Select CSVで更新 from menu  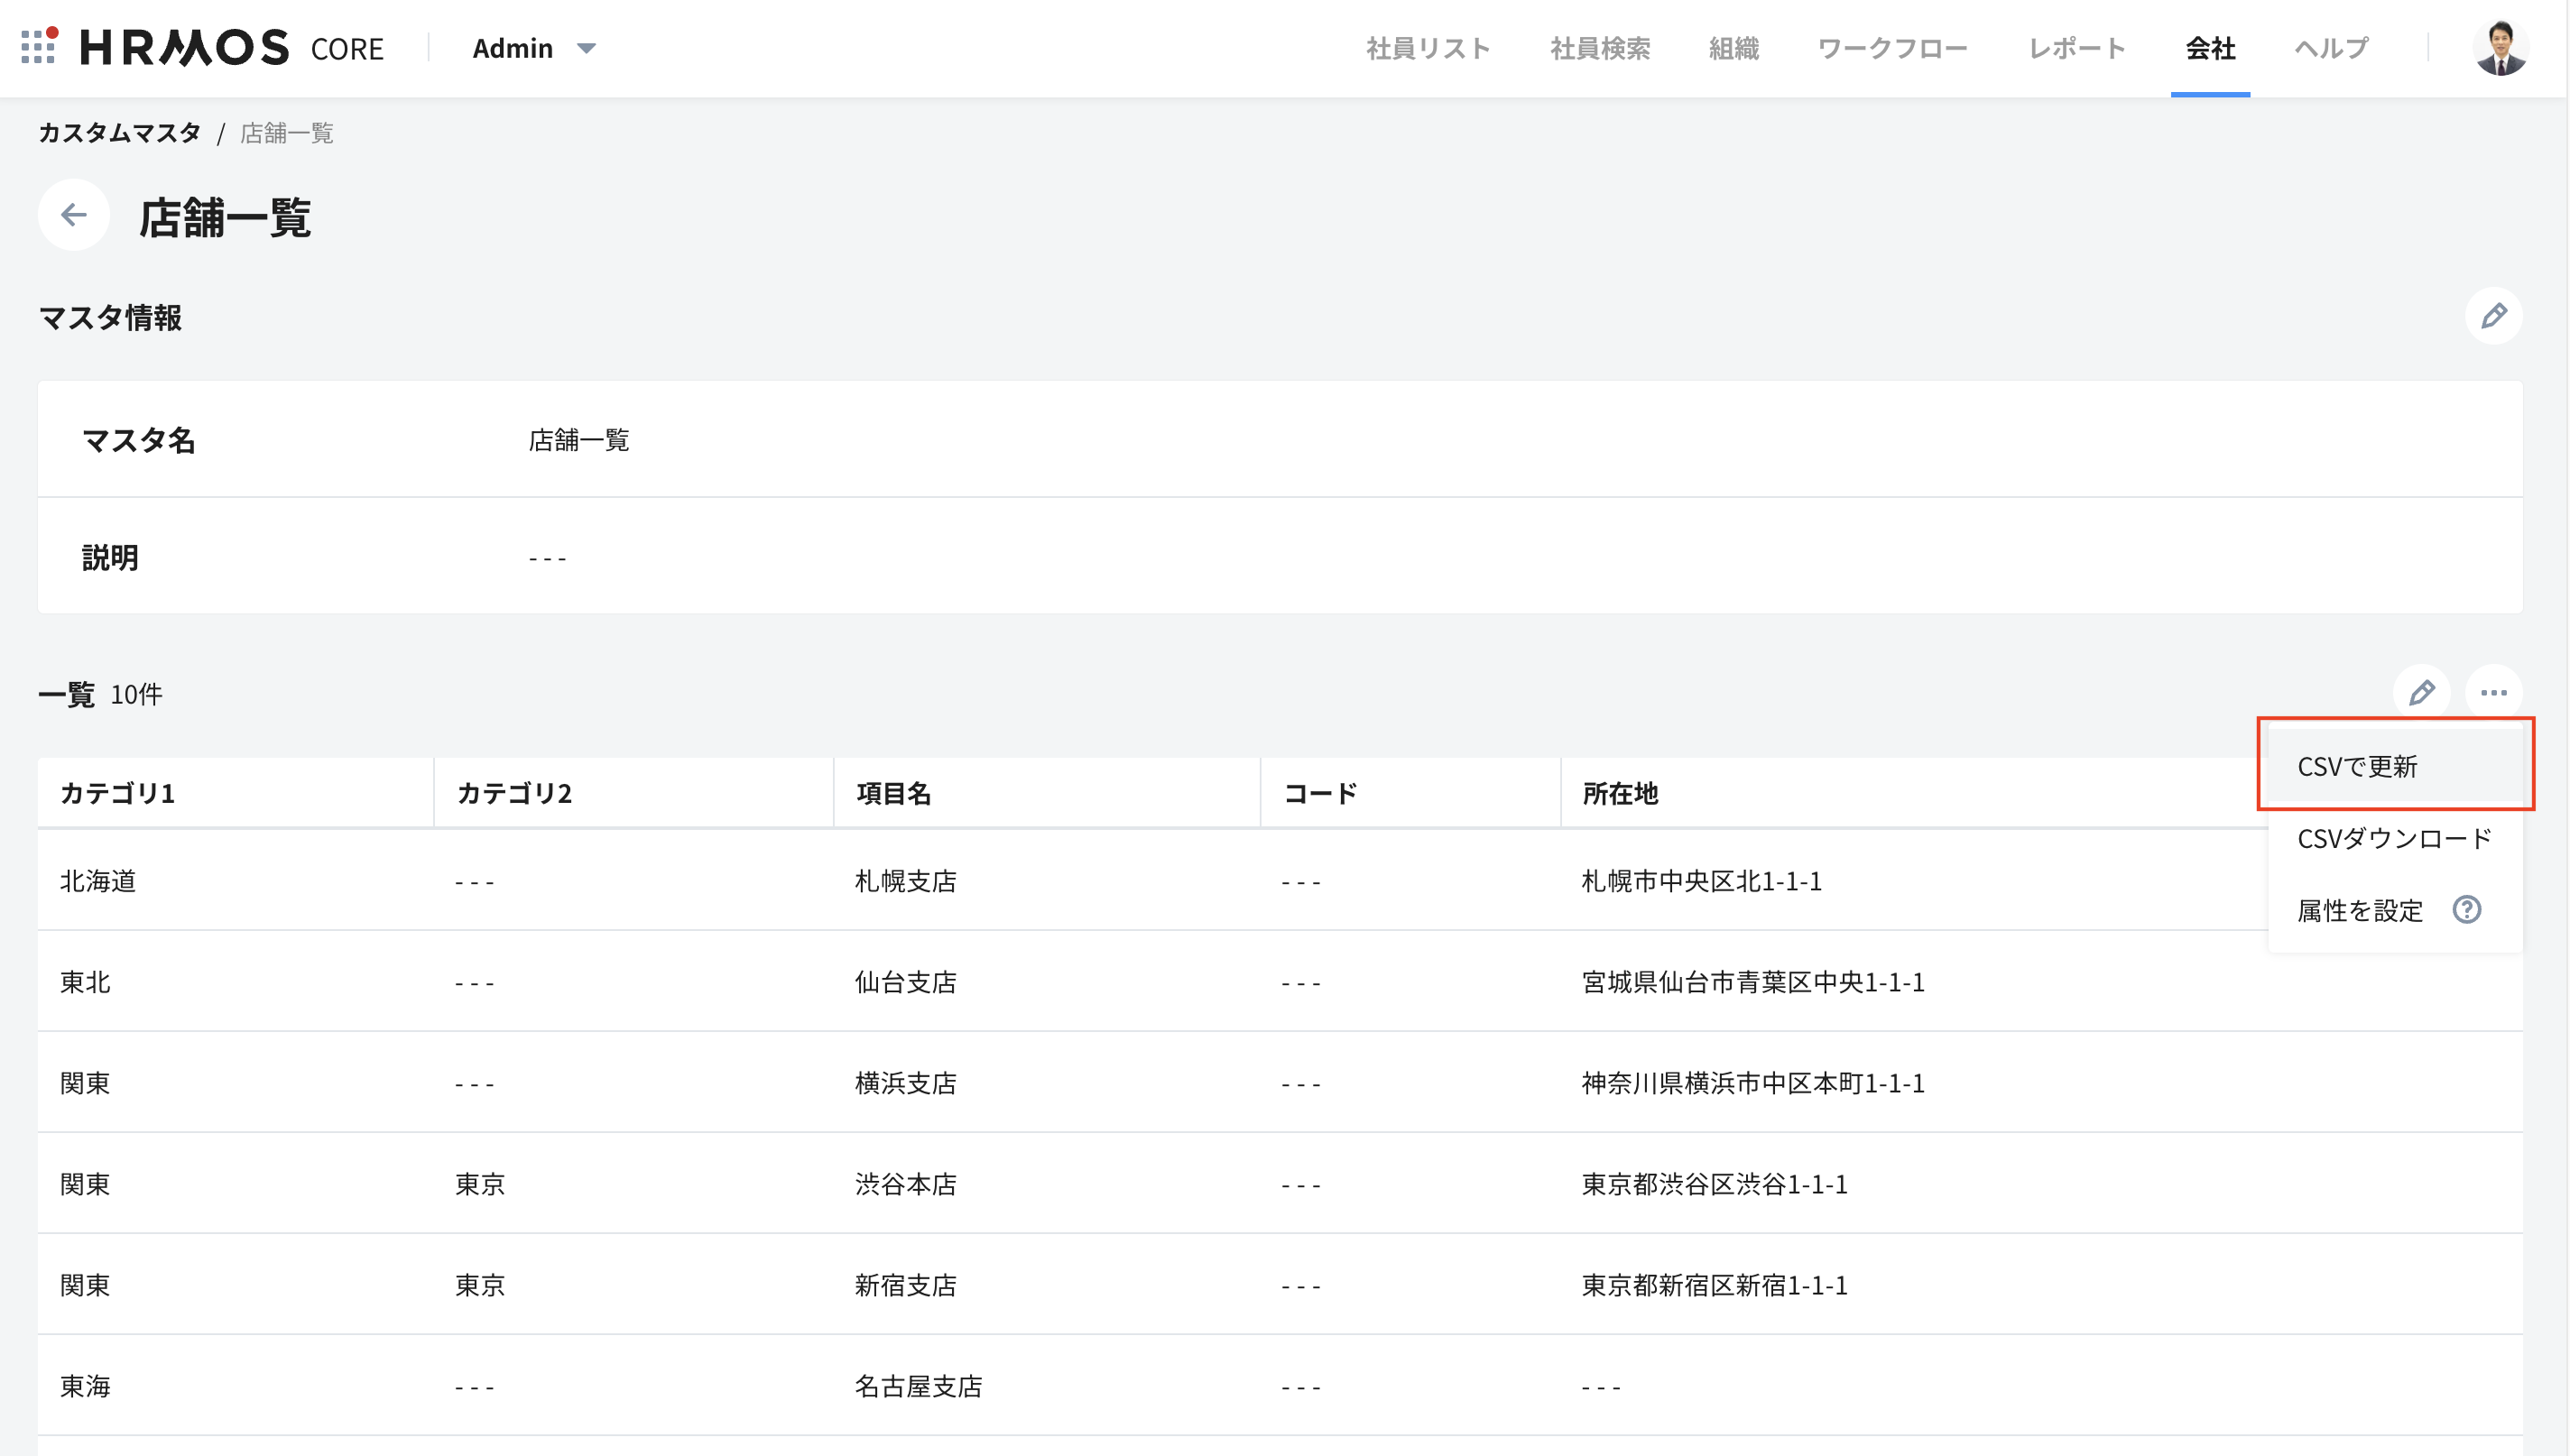2357,767
